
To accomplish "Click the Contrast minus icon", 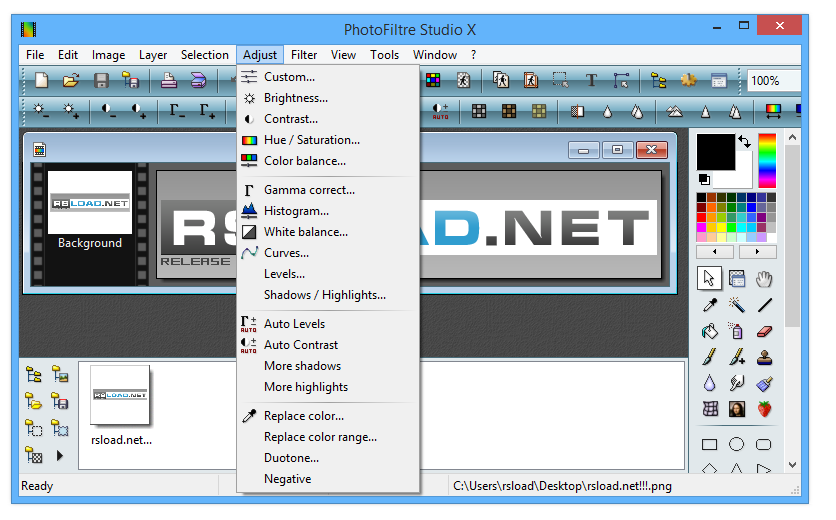I will (x=108, y=110).
